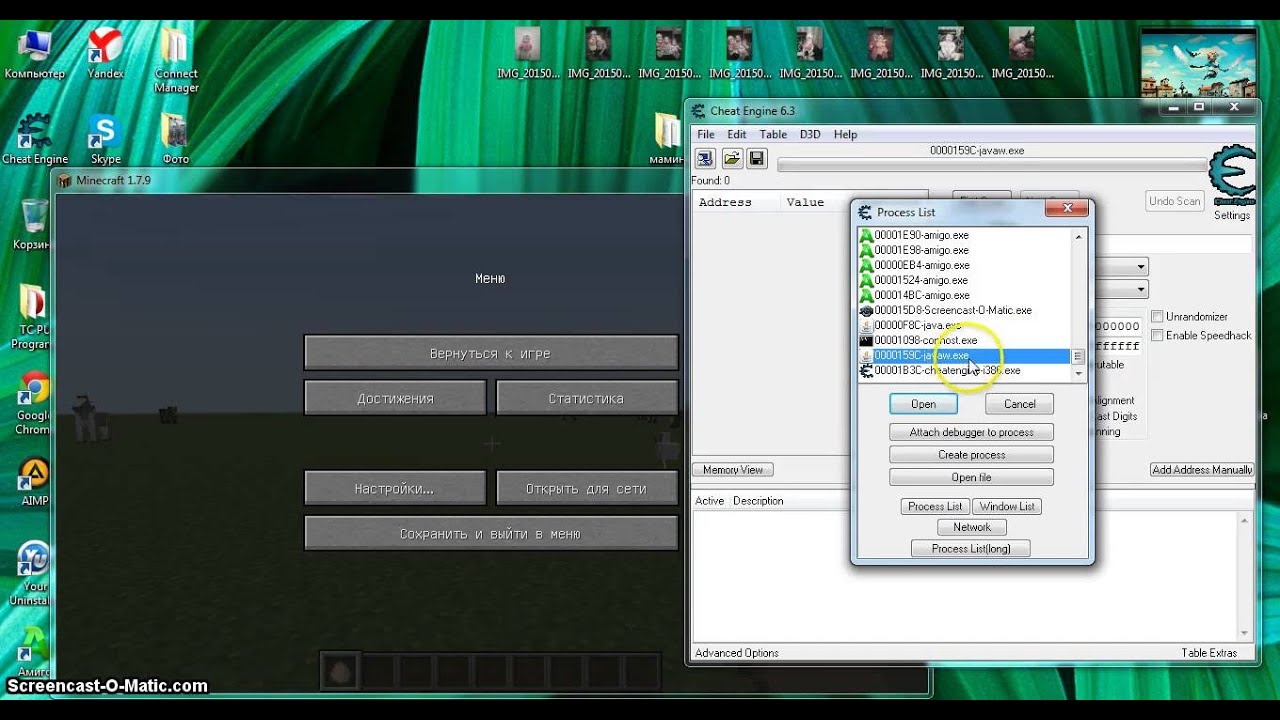
Task: Click the Open file button
Action: [971, 477]
